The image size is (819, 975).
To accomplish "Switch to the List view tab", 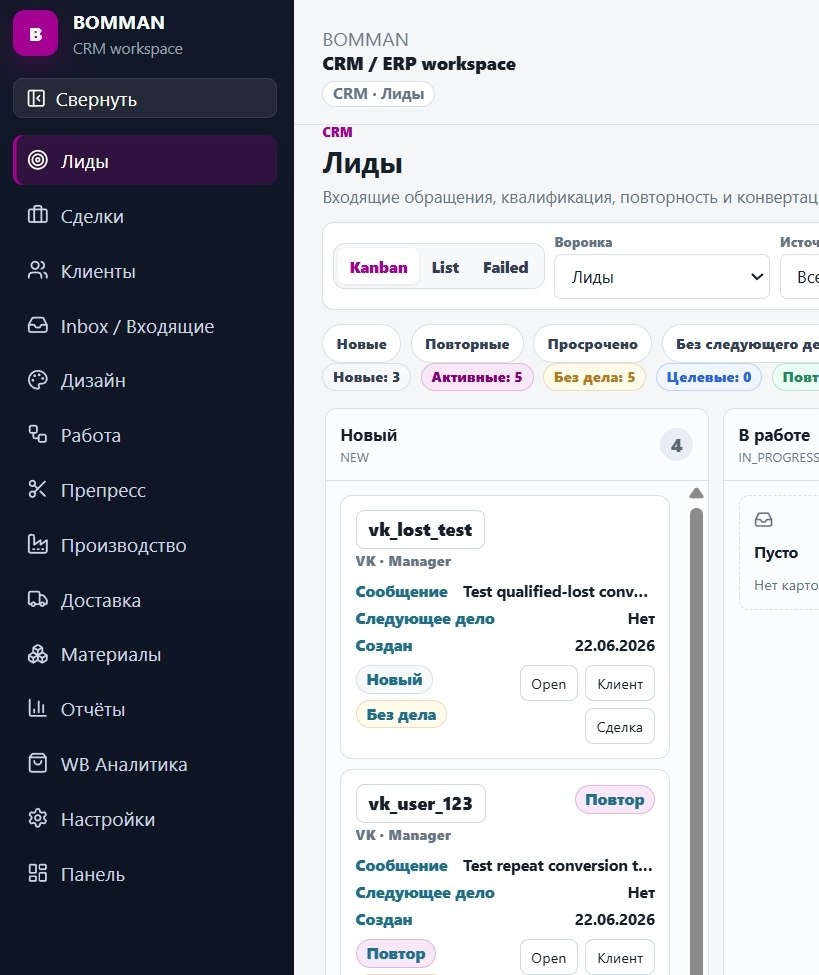I will 445,267.
